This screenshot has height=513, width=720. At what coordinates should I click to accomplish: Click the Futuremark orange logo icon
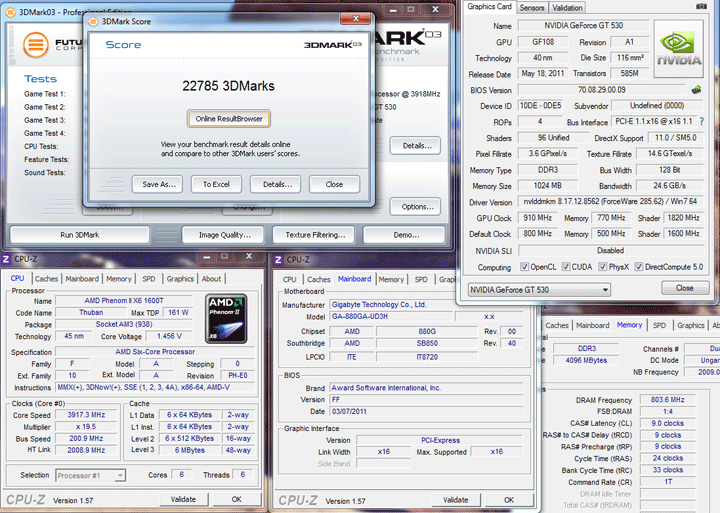tap(36, 45)
